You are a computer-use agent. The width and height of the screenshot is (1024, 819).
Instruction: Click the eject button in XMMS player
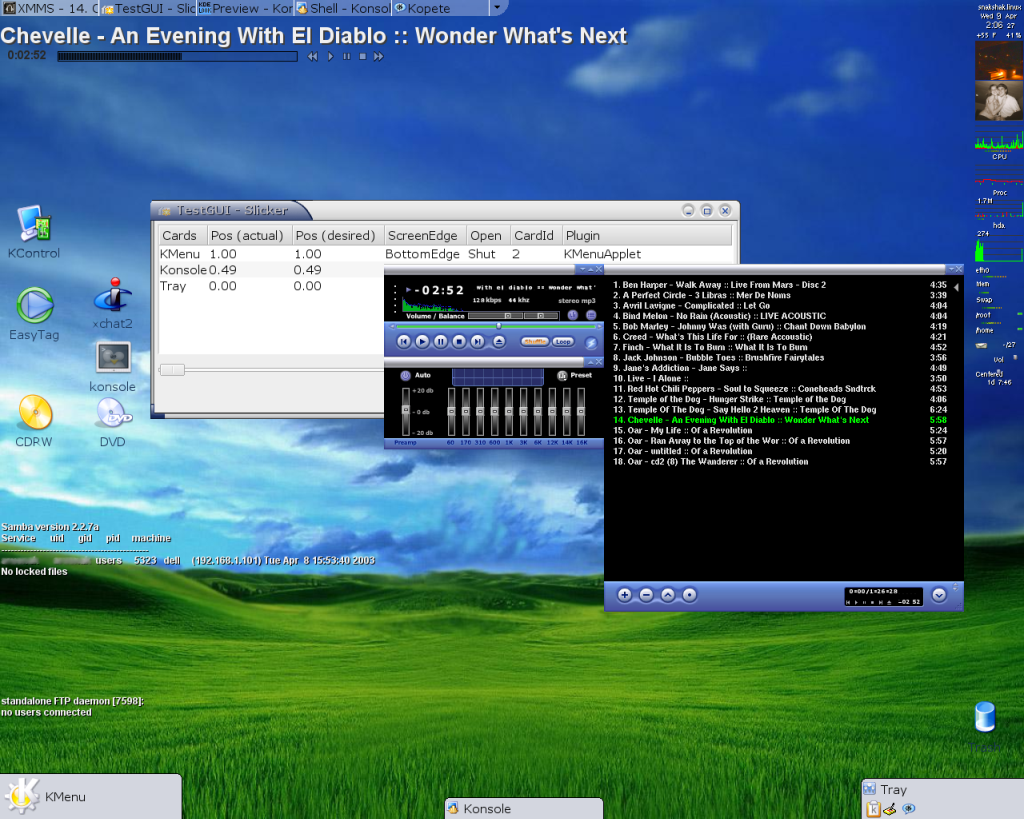tap(499, 342)
